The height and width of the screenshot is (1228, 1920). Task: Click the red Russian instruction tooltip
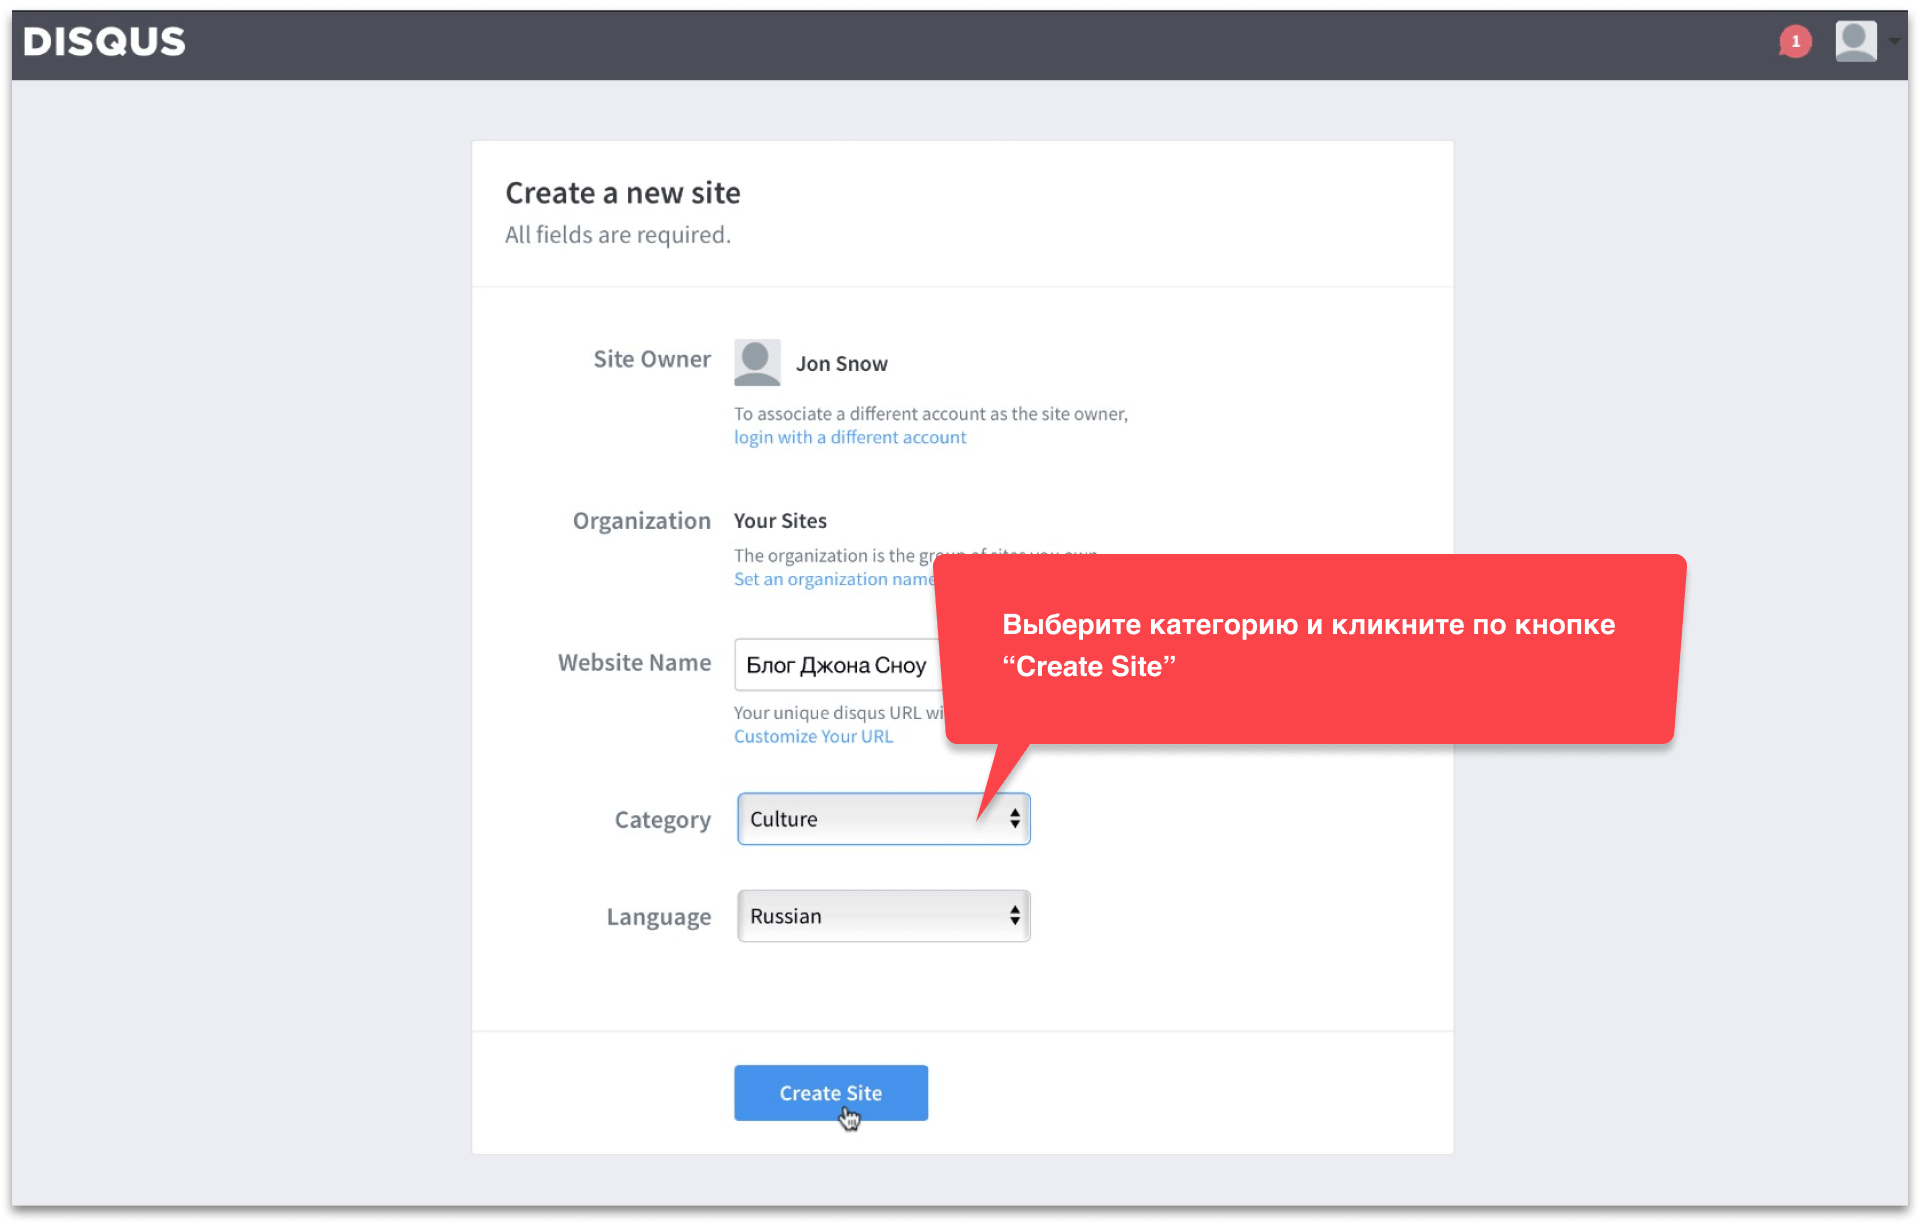point(1308,646)
